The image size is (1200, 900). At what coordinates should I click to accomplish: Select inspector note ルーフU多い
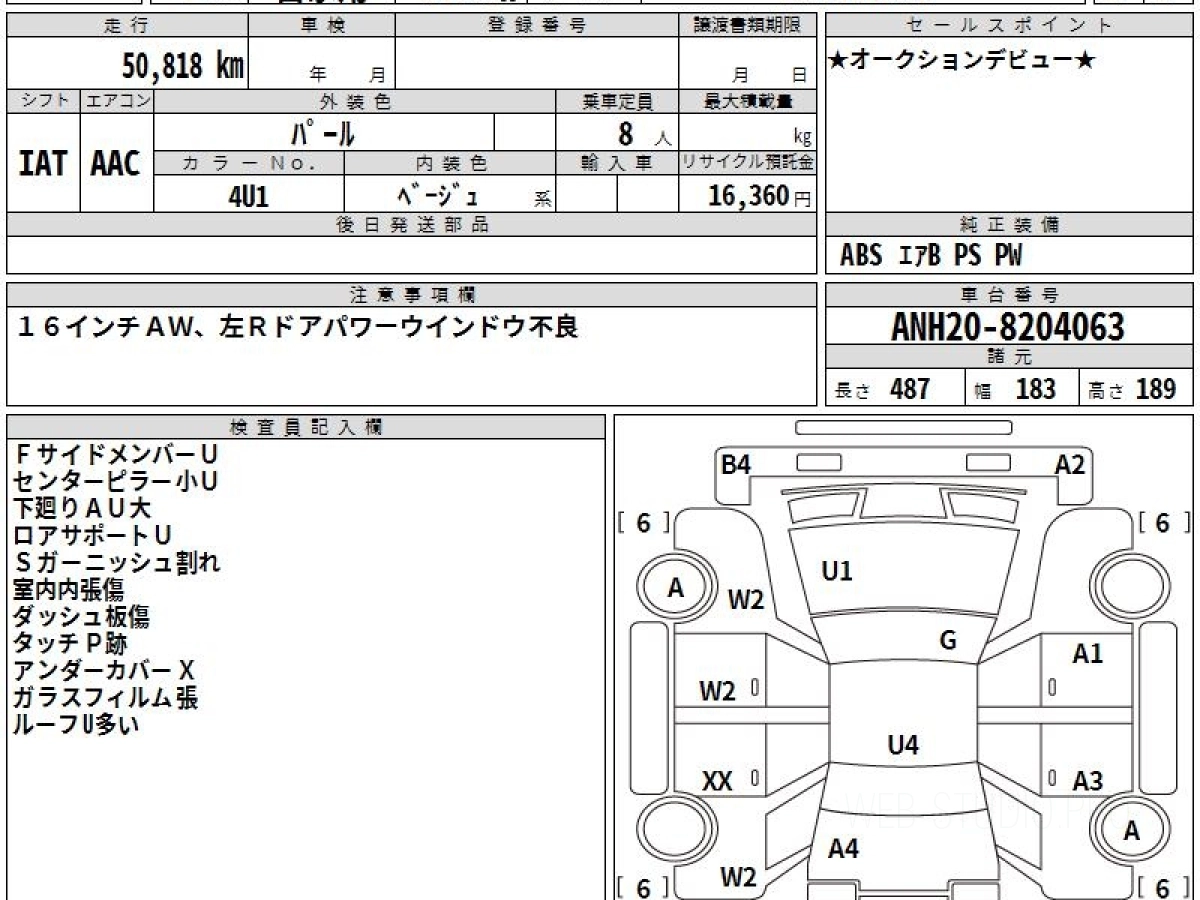[x=76, y=724]
